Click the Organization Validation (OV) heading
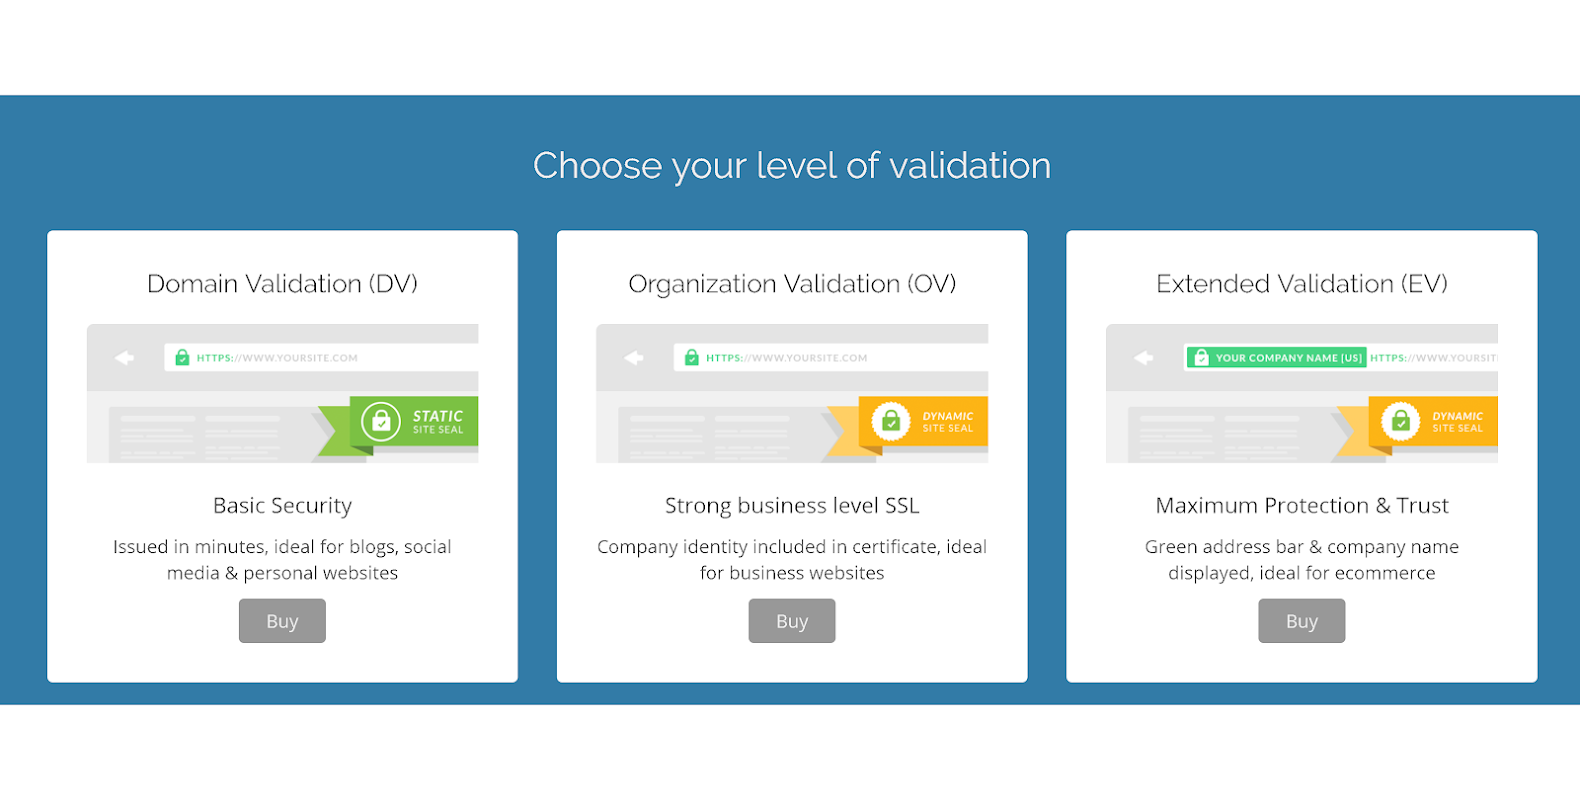Screen dimensions: 1580x800 (792, 284)
